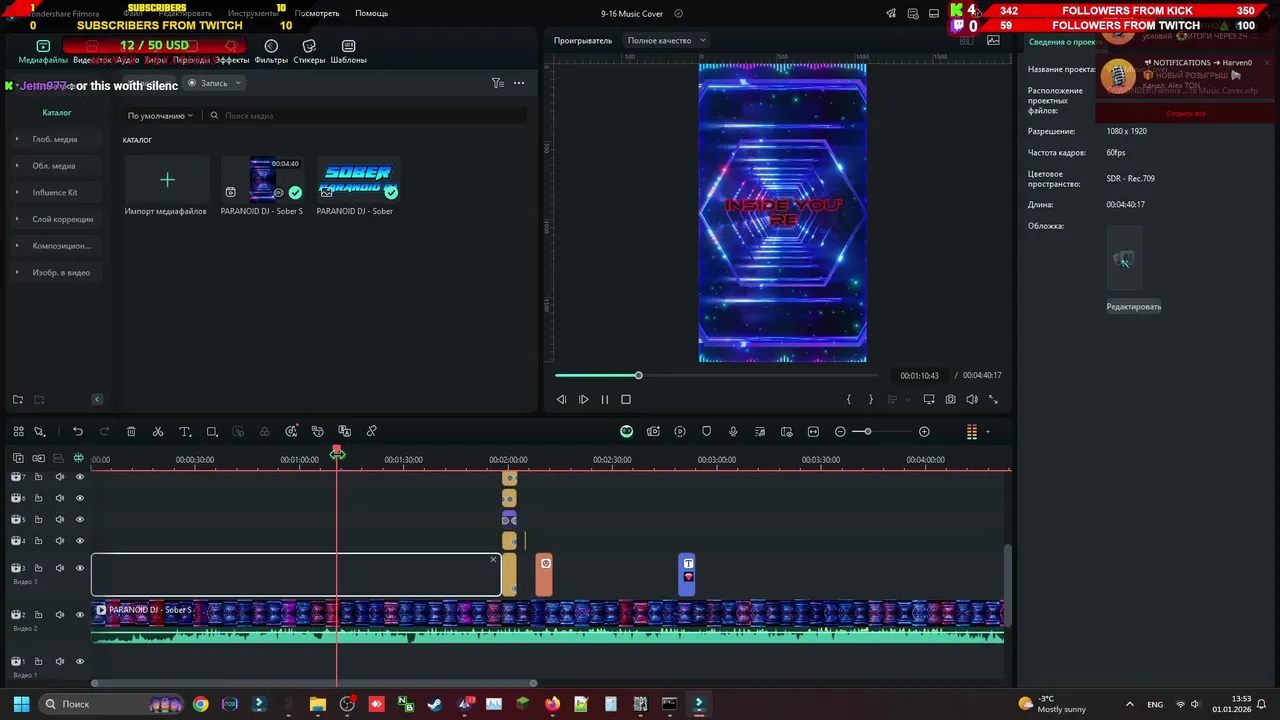Click the preview progress slider knob
Image resolution: width=1280 pixels, height=720 pixels.
[x=638, y=376]
